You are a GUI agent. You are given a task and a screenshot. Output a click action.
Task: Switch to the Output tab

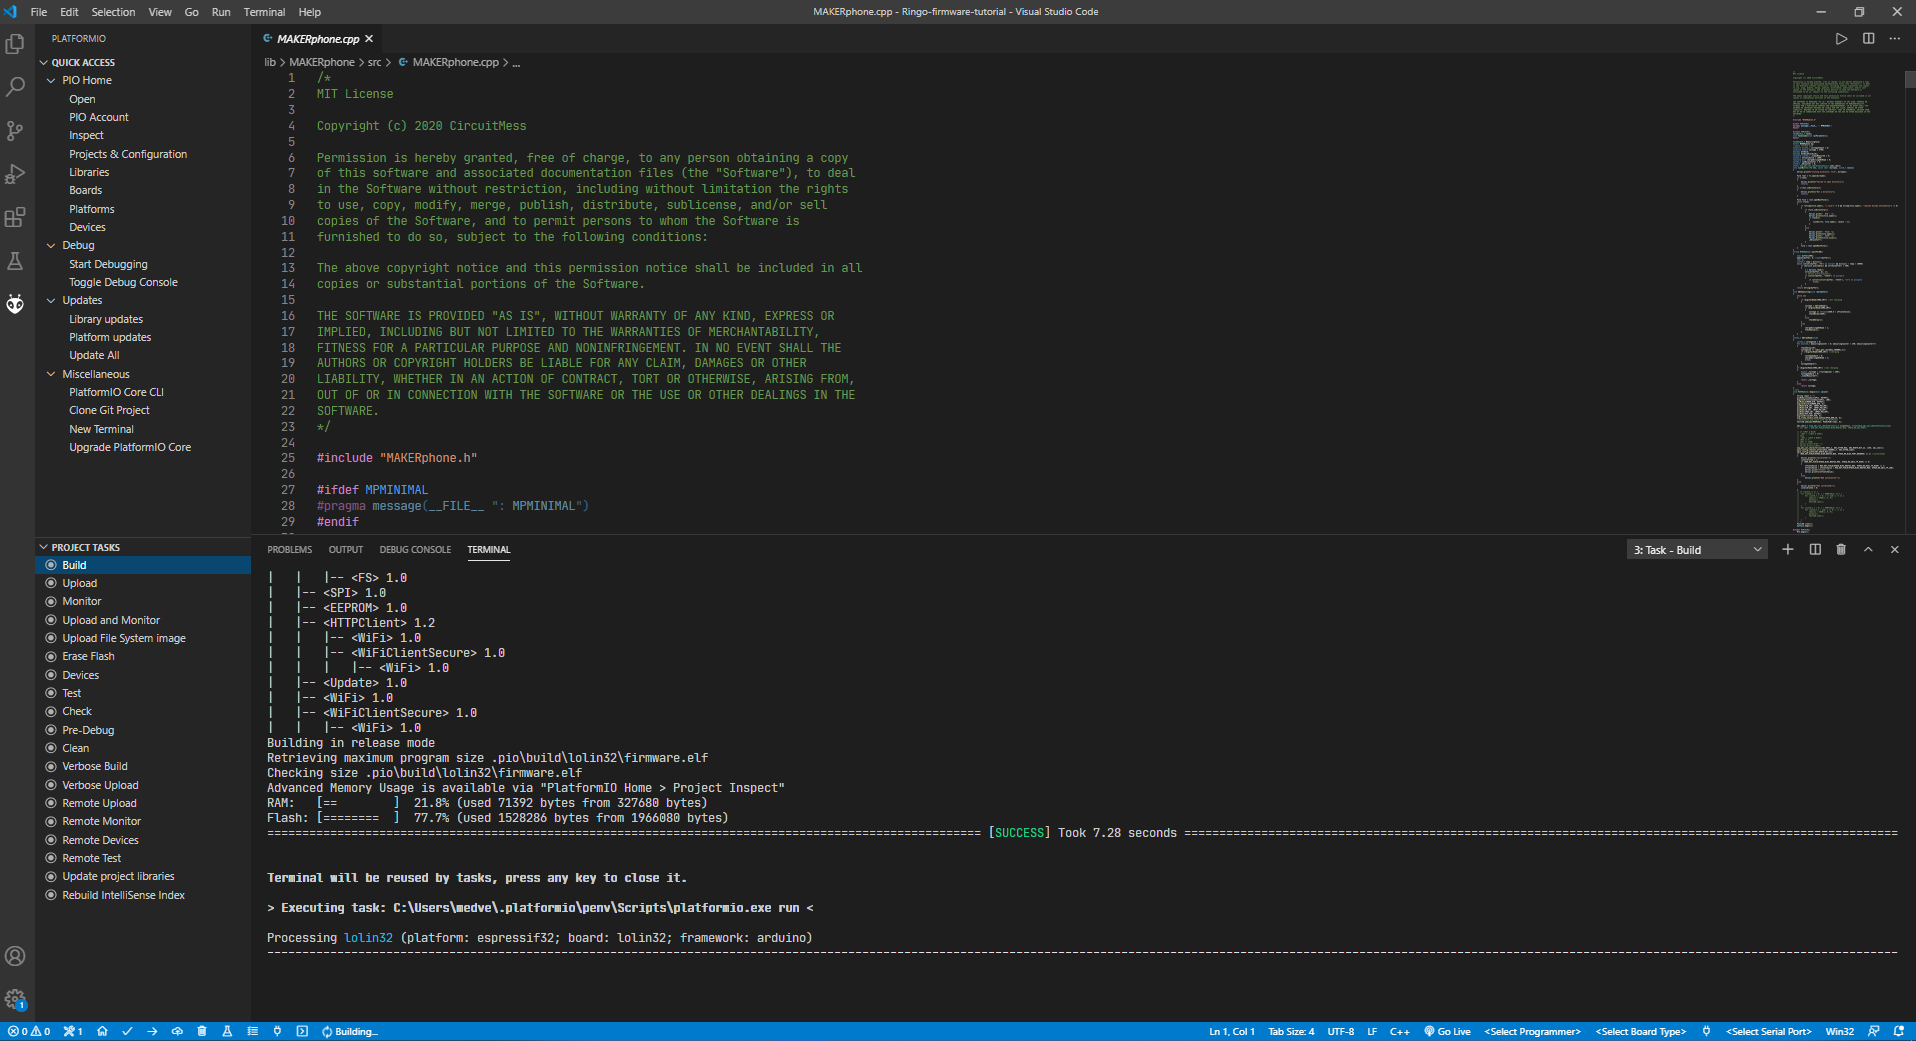point(346,549)
